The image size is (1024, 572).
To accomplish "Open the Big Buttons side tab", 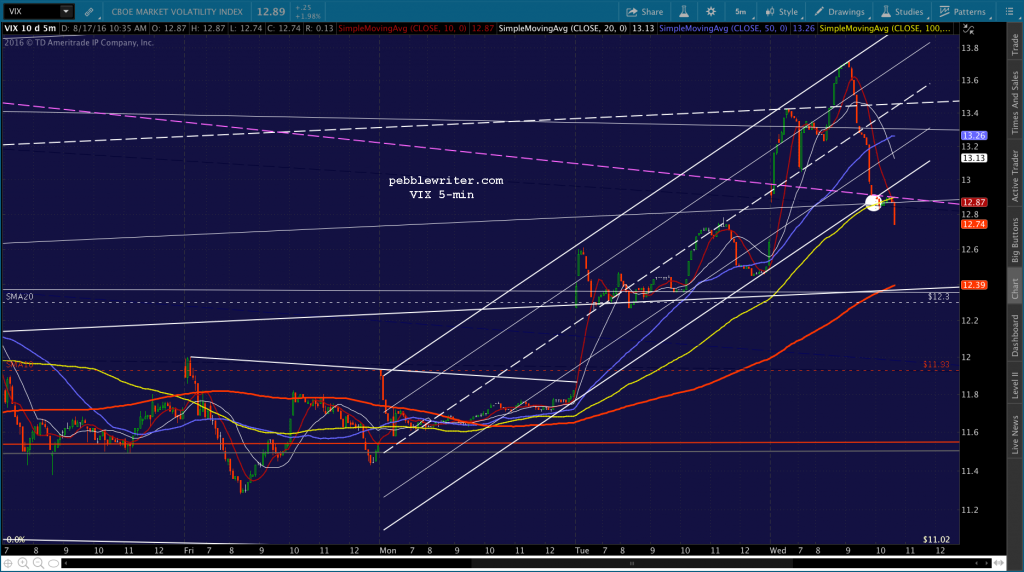I will 1015,240.
